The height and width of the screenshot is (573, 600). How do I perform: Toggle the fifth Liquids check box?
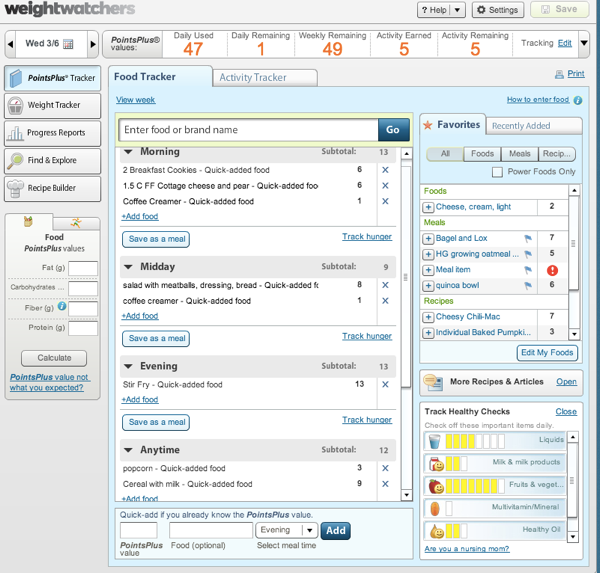479,441
